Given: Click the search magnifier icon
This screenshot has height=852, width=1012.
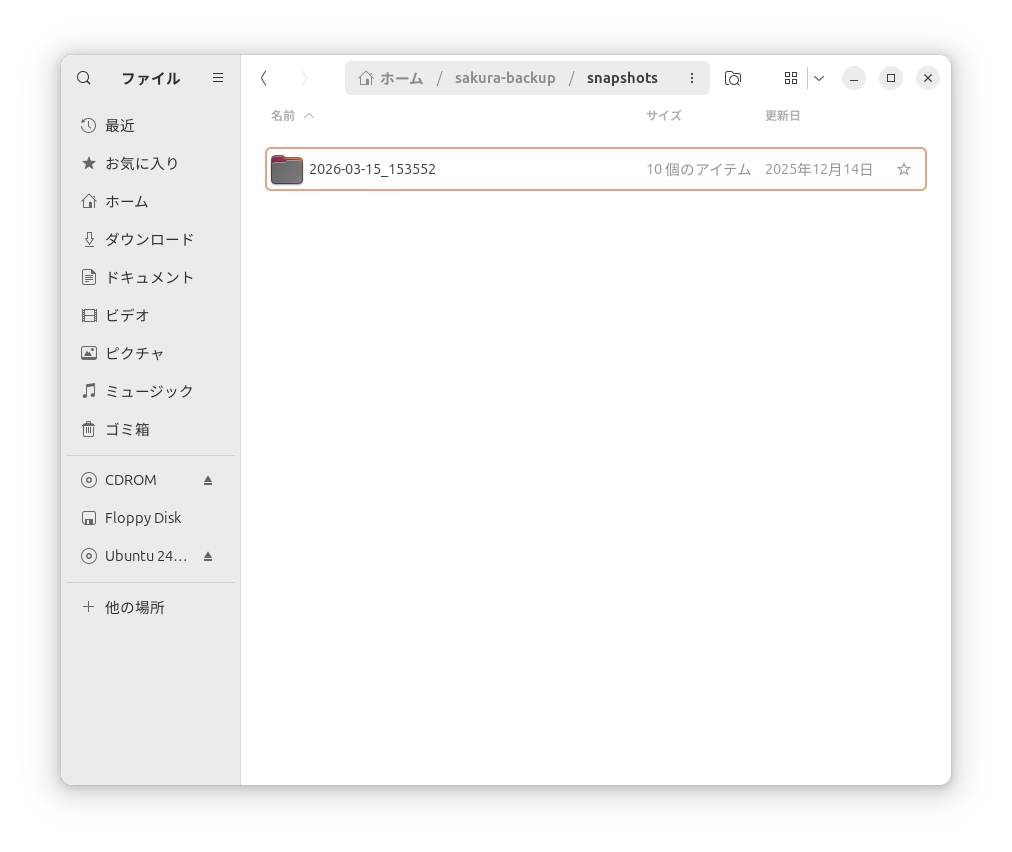Looking at the screenshot, I should (84, 78).
